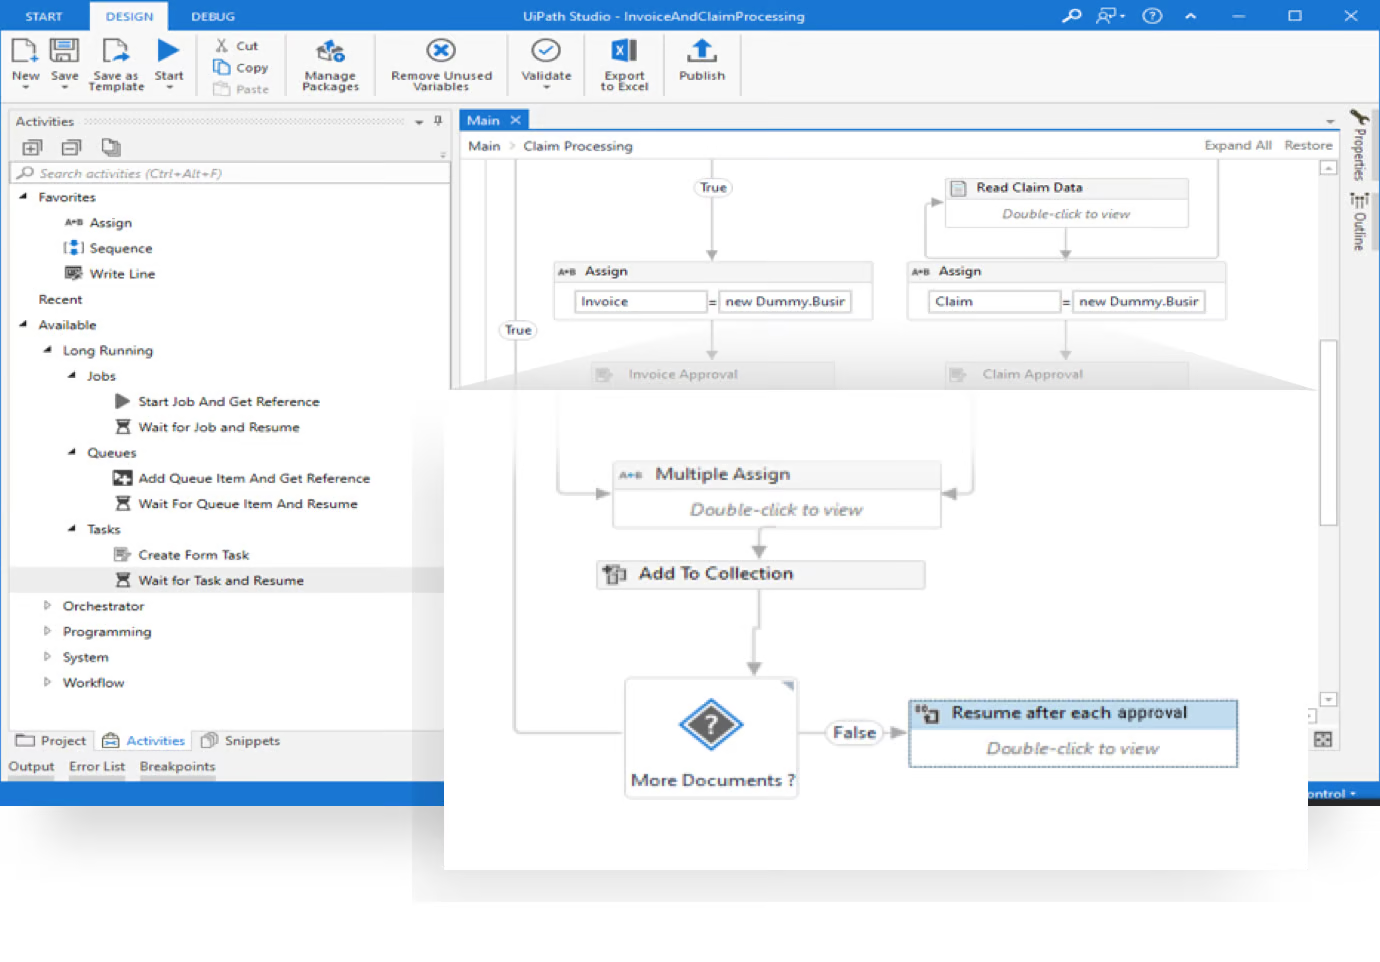Switch to the Project panel tab

coord(51,741)
